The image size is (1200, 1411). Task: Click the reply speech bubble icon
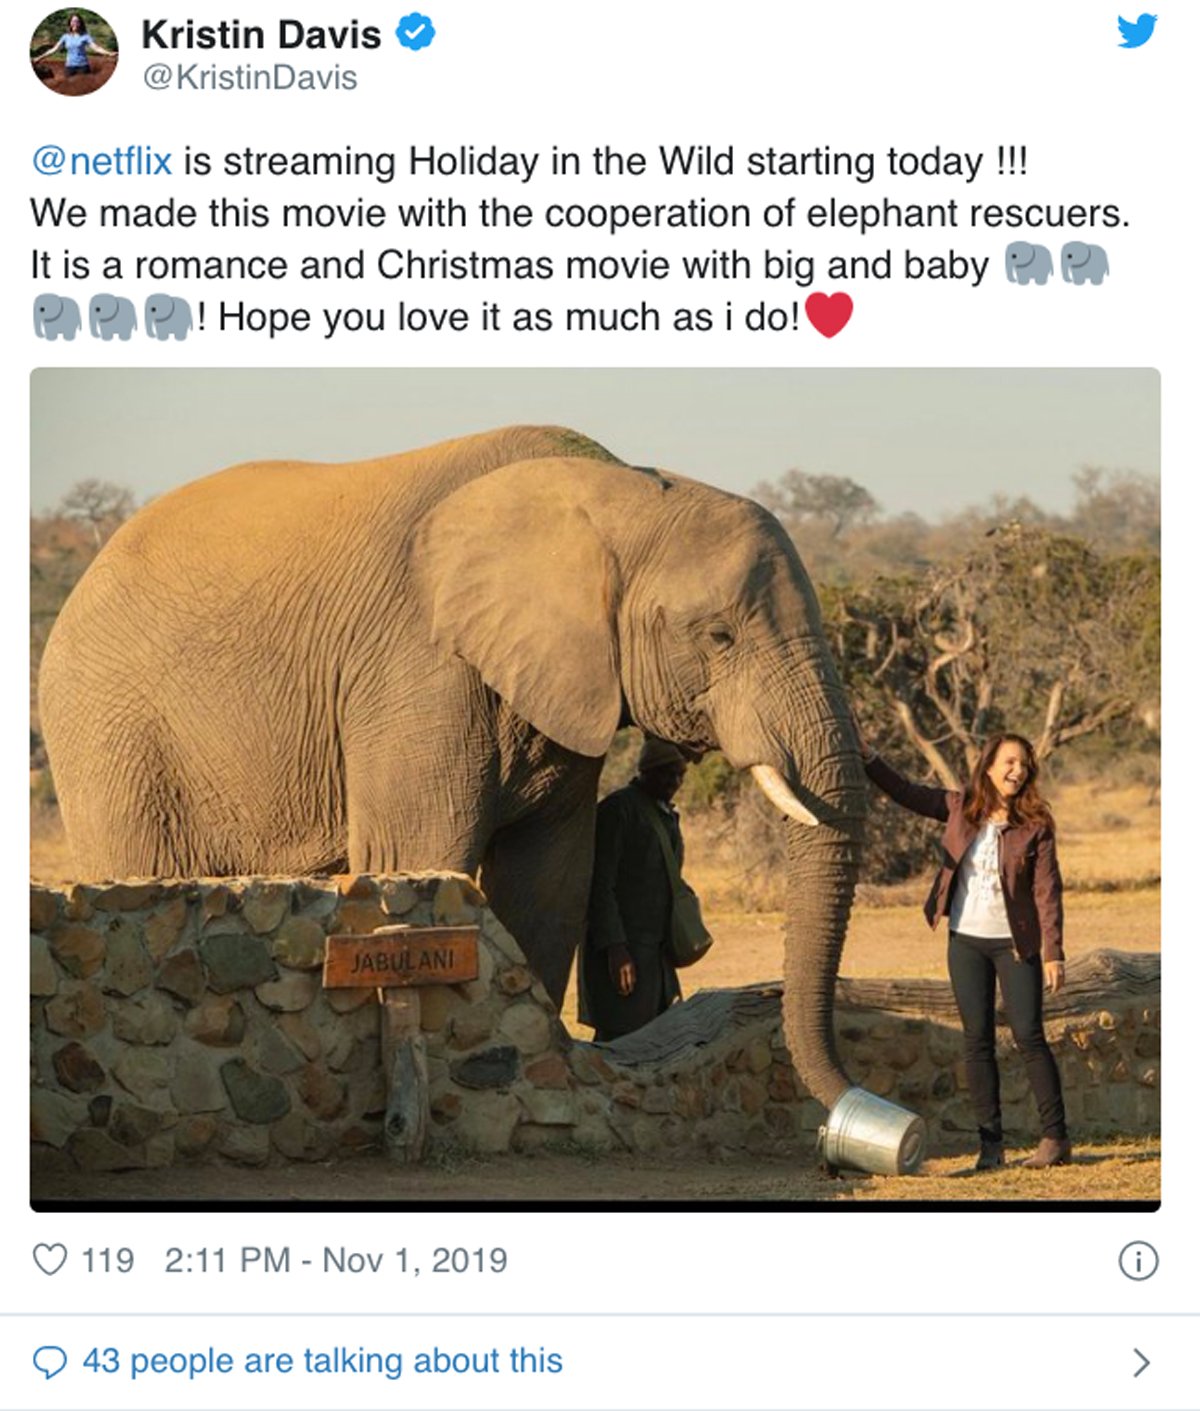click(50, 1362)
